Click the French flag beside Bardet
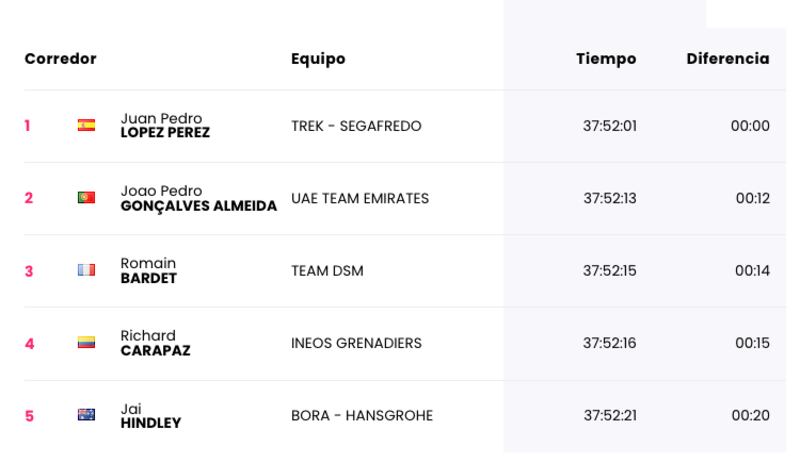Viewport: 800px width, 463px height. [86, 270]
